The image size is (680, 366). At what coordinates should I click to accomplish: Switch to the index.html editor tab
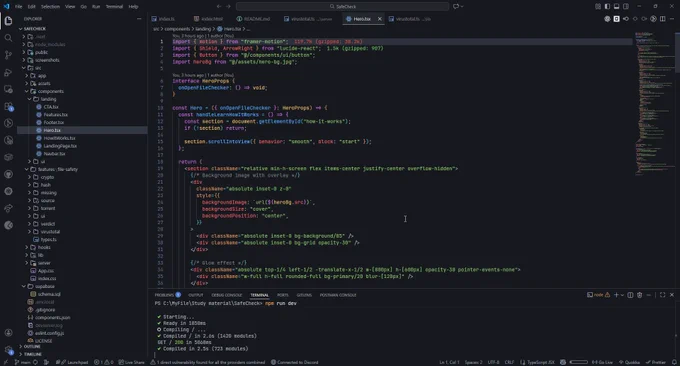click(x=209, y=19)
